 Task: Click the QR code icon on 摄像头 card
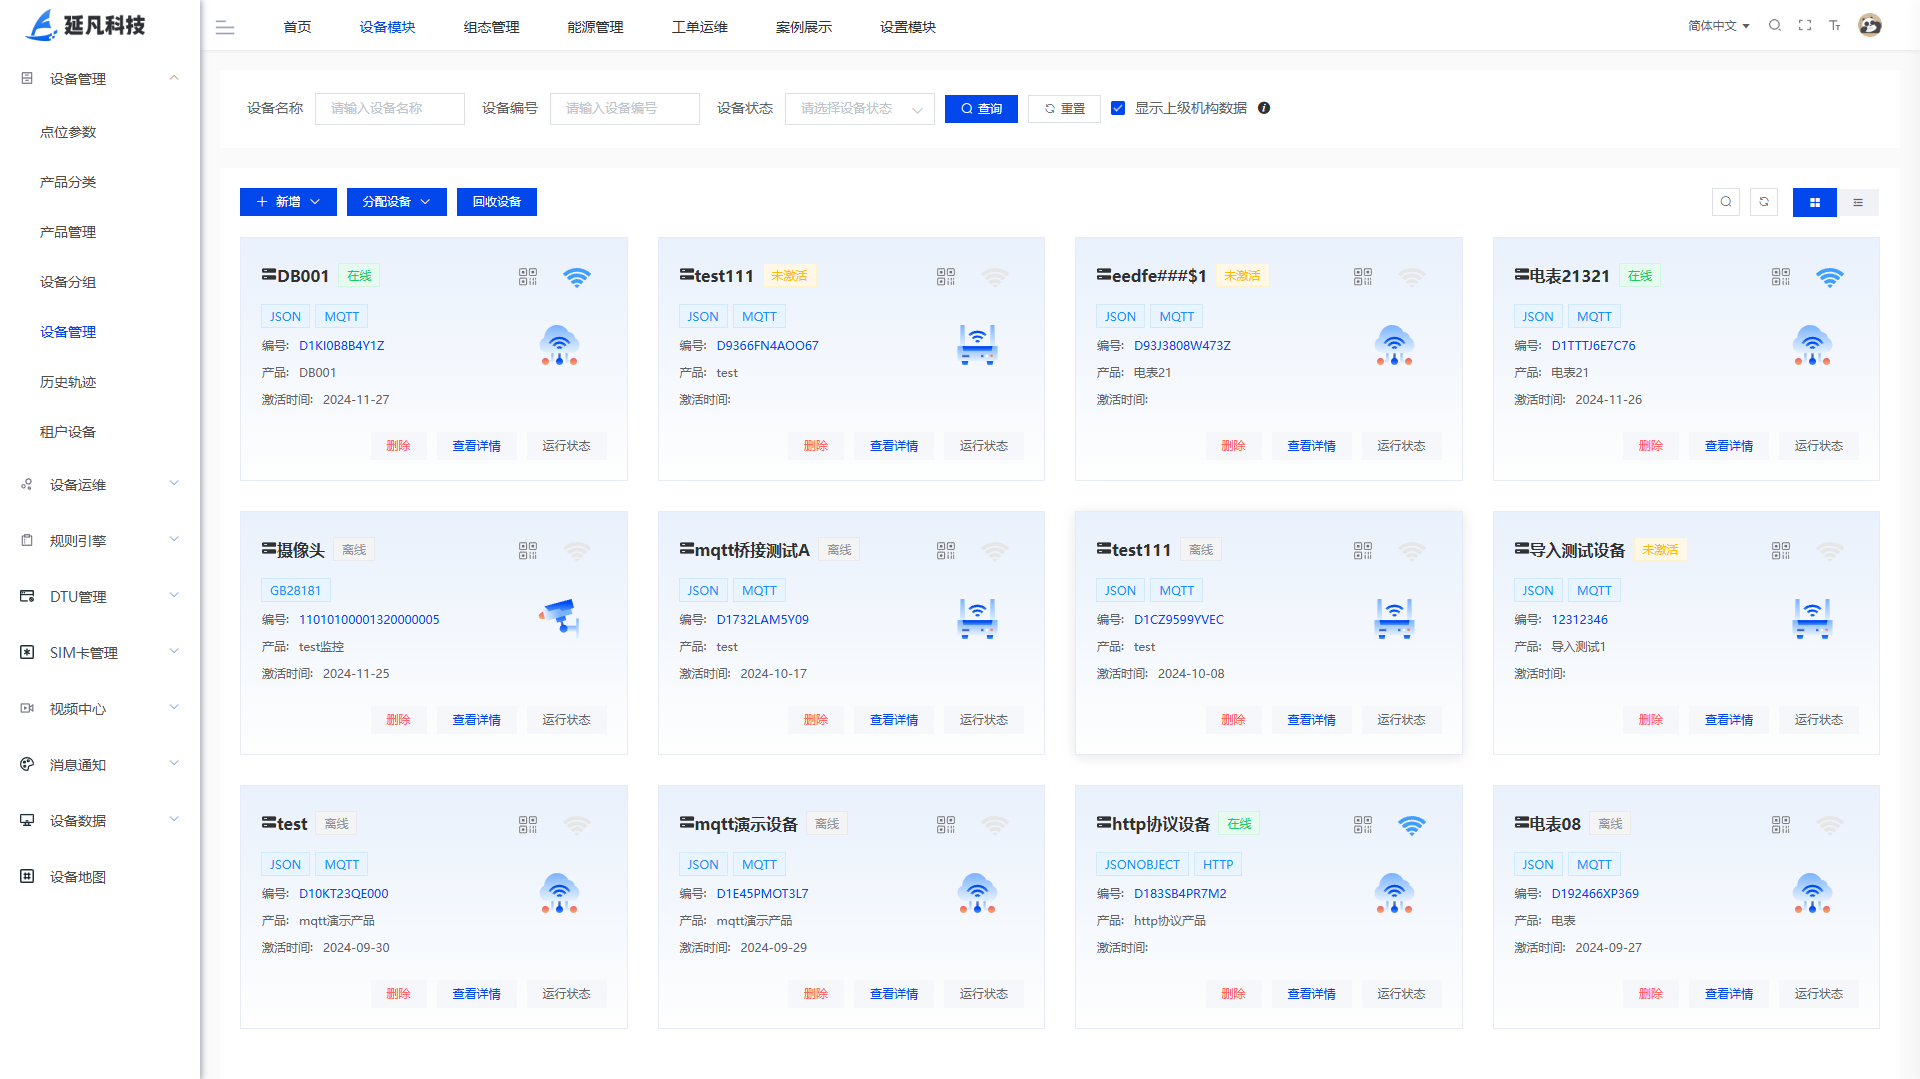pyautogui.click(x=528, y=551)
